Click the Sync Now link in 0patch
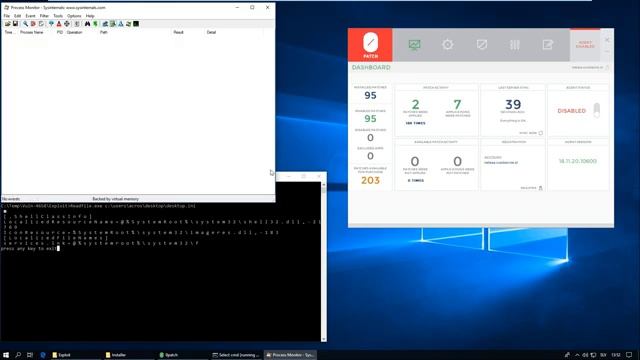 [x=531, y=133]
